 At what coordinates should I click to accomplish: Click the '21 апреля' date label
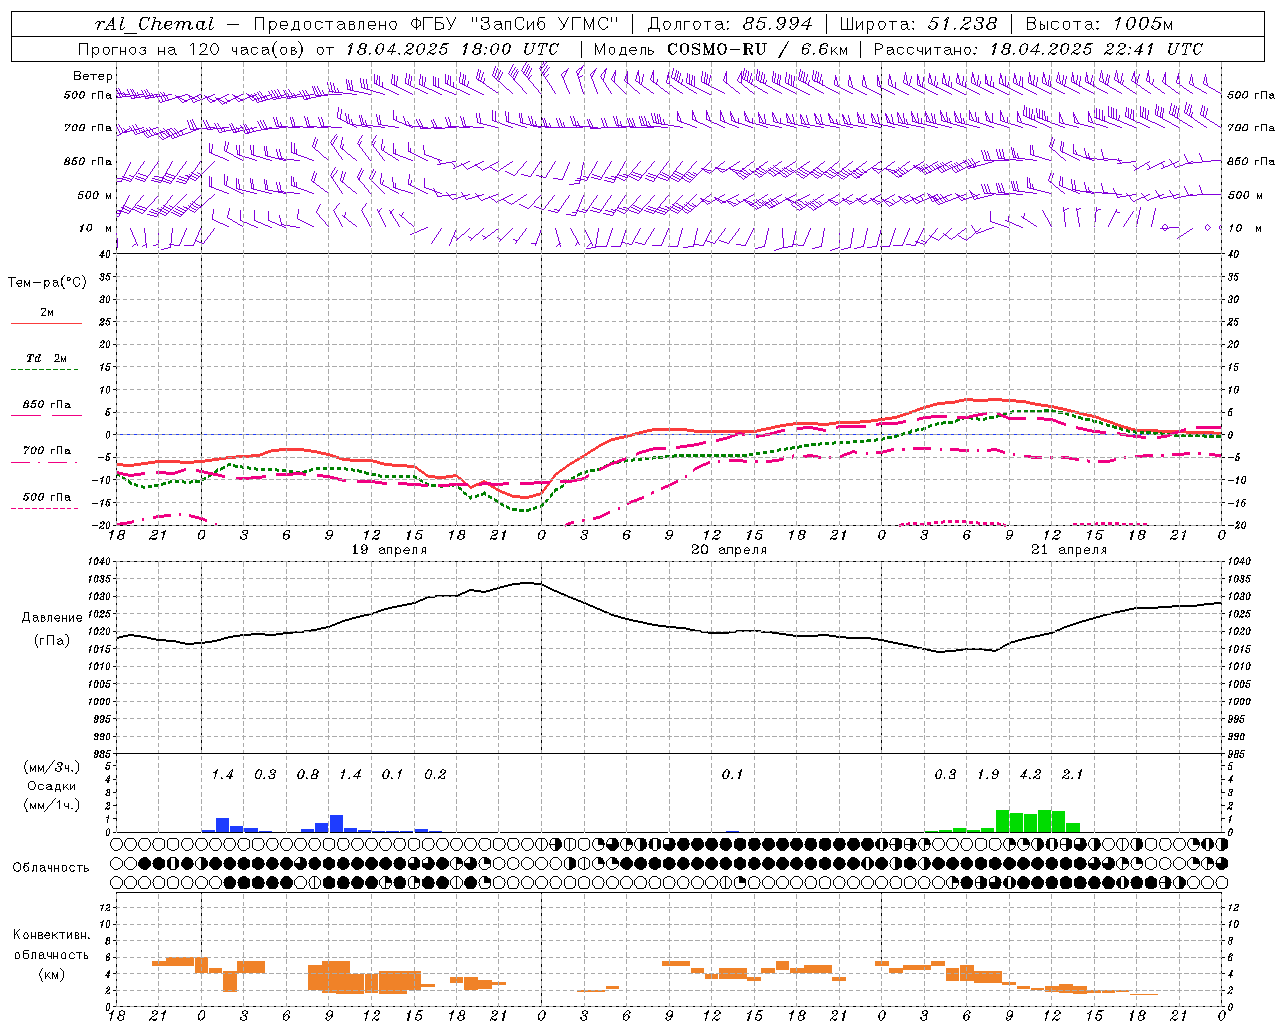1069,550
